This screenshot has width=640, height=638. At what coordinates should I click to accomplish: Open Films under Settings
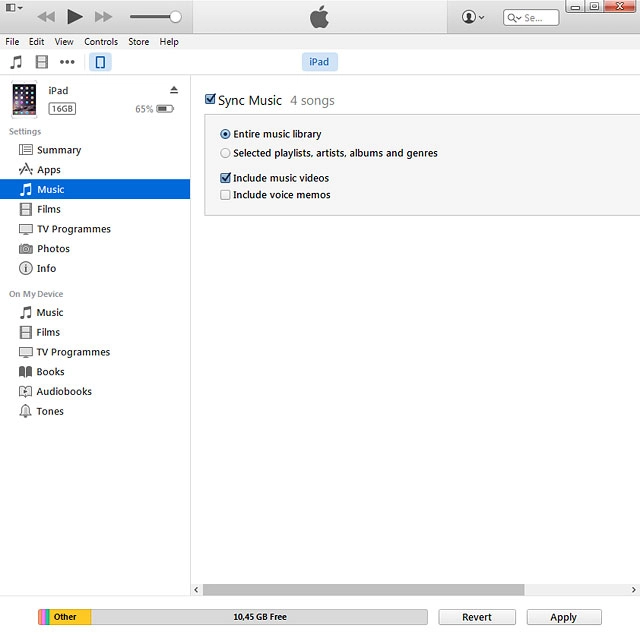pos(95,209)
